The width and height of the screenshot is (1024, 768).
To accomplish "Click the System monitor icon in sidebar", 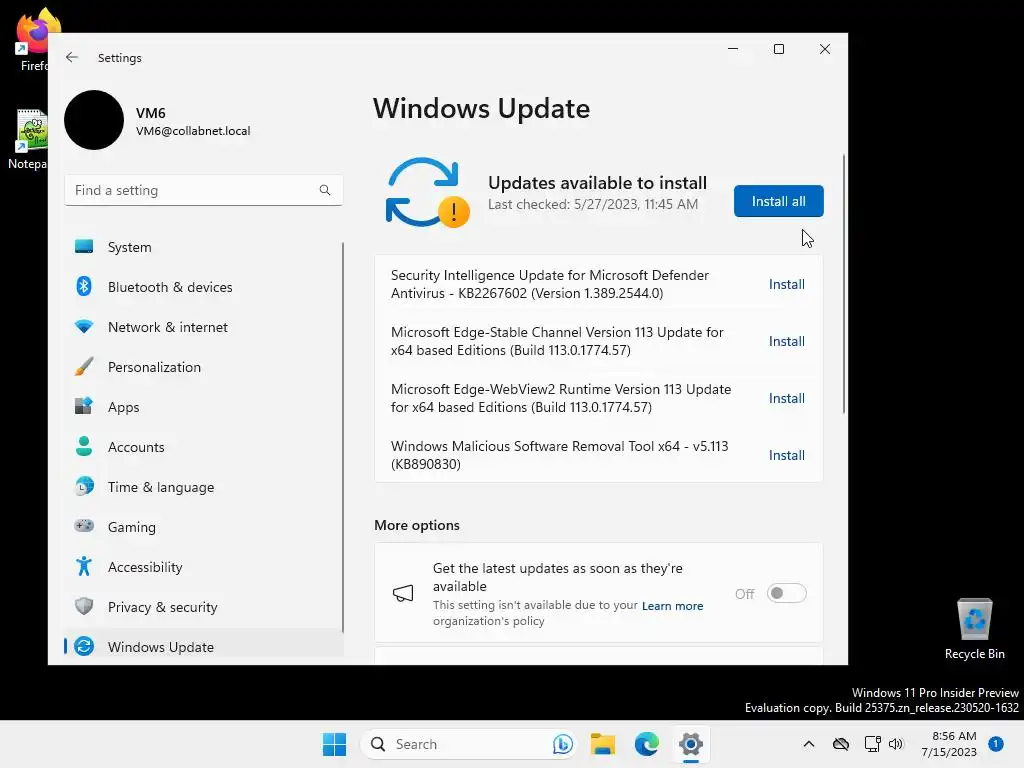I will [84, 247].
